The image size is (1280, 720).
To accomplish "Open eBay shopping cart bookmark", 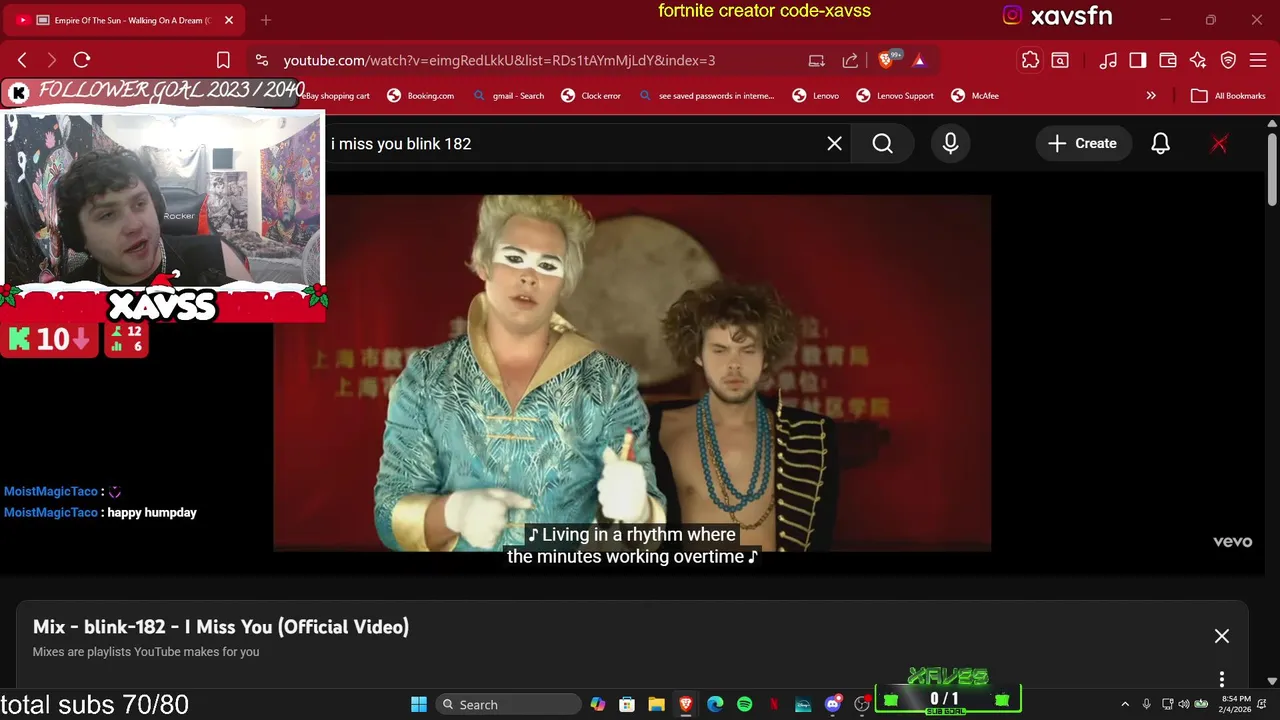I will [338, 96].
